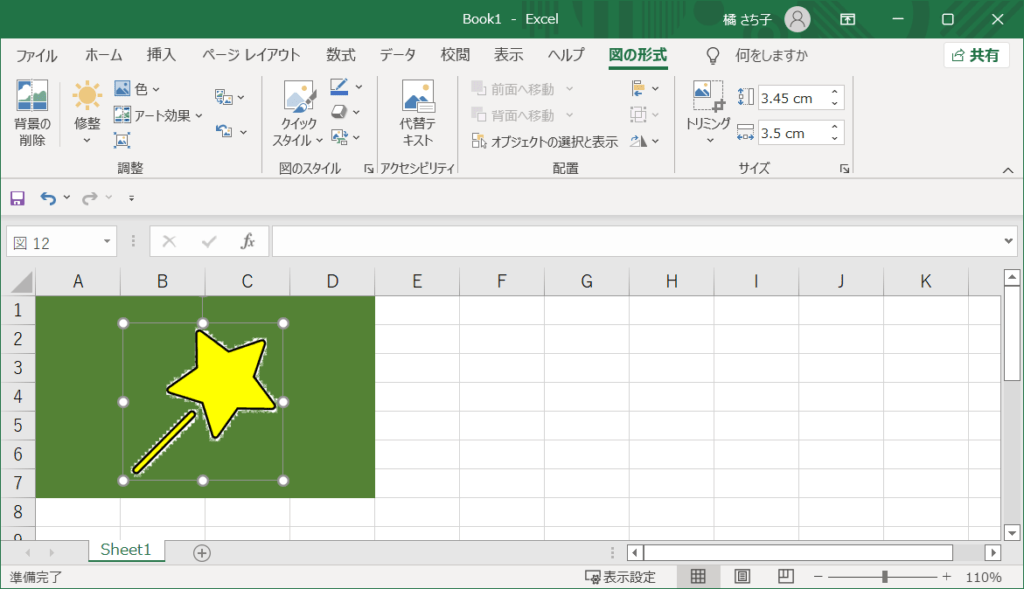
Task: Click the Insert Function fx icon
Action: pyautogui.click(x=248, y=242)
